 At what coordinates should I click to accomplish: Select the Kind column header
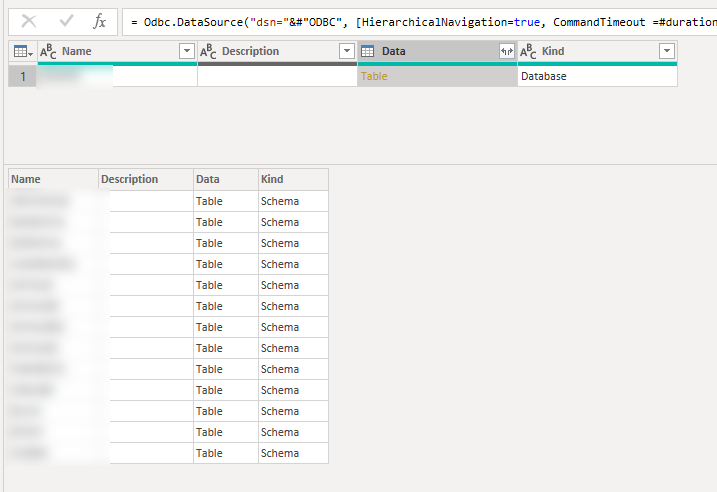pos(597,51)
